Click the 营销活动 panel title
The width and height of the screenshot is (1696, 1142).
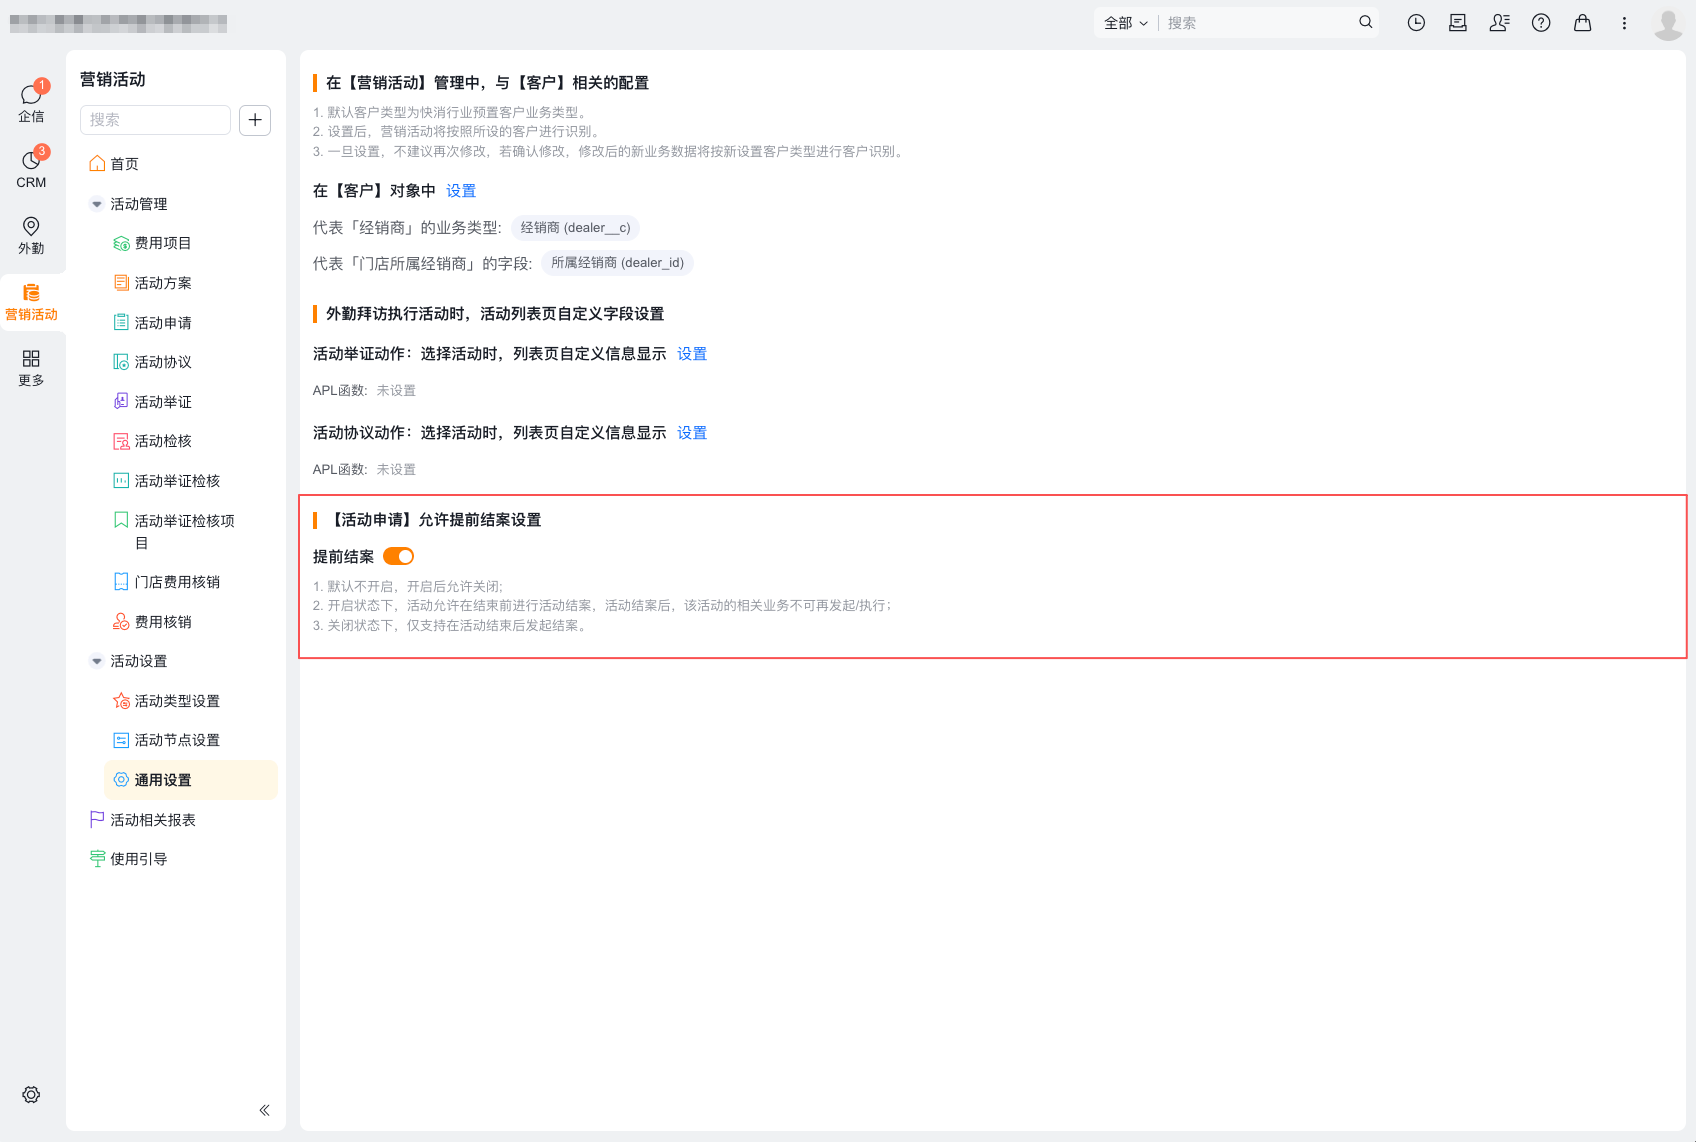[113, 79]
